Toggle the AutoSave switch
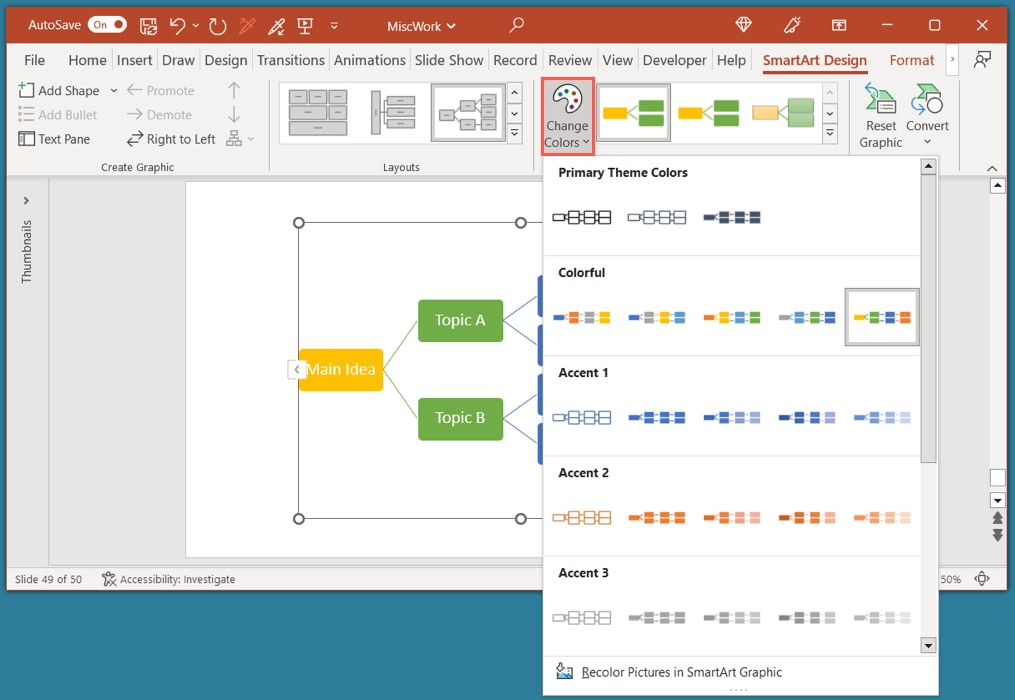The height and width of the screenshot is (700, 1015). coord(107,25)
